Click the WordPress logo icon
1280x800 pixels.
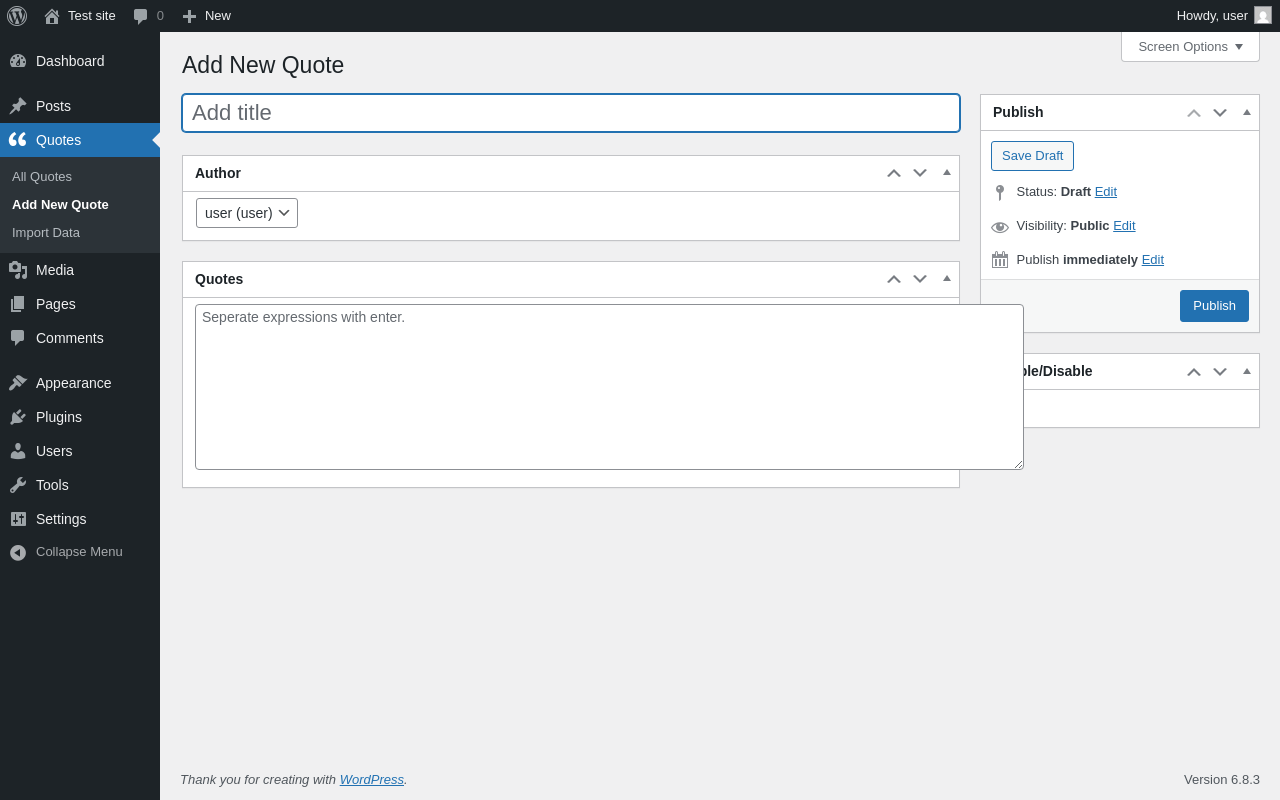tap(17, 16)
